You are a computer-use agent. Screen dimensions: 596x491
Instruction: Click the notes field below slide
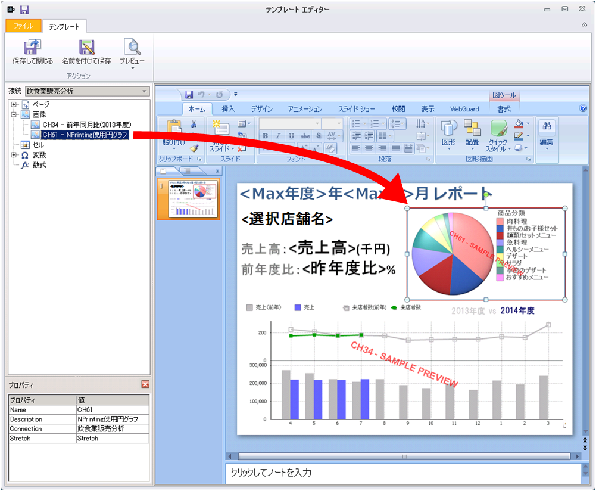pos(404,473)
